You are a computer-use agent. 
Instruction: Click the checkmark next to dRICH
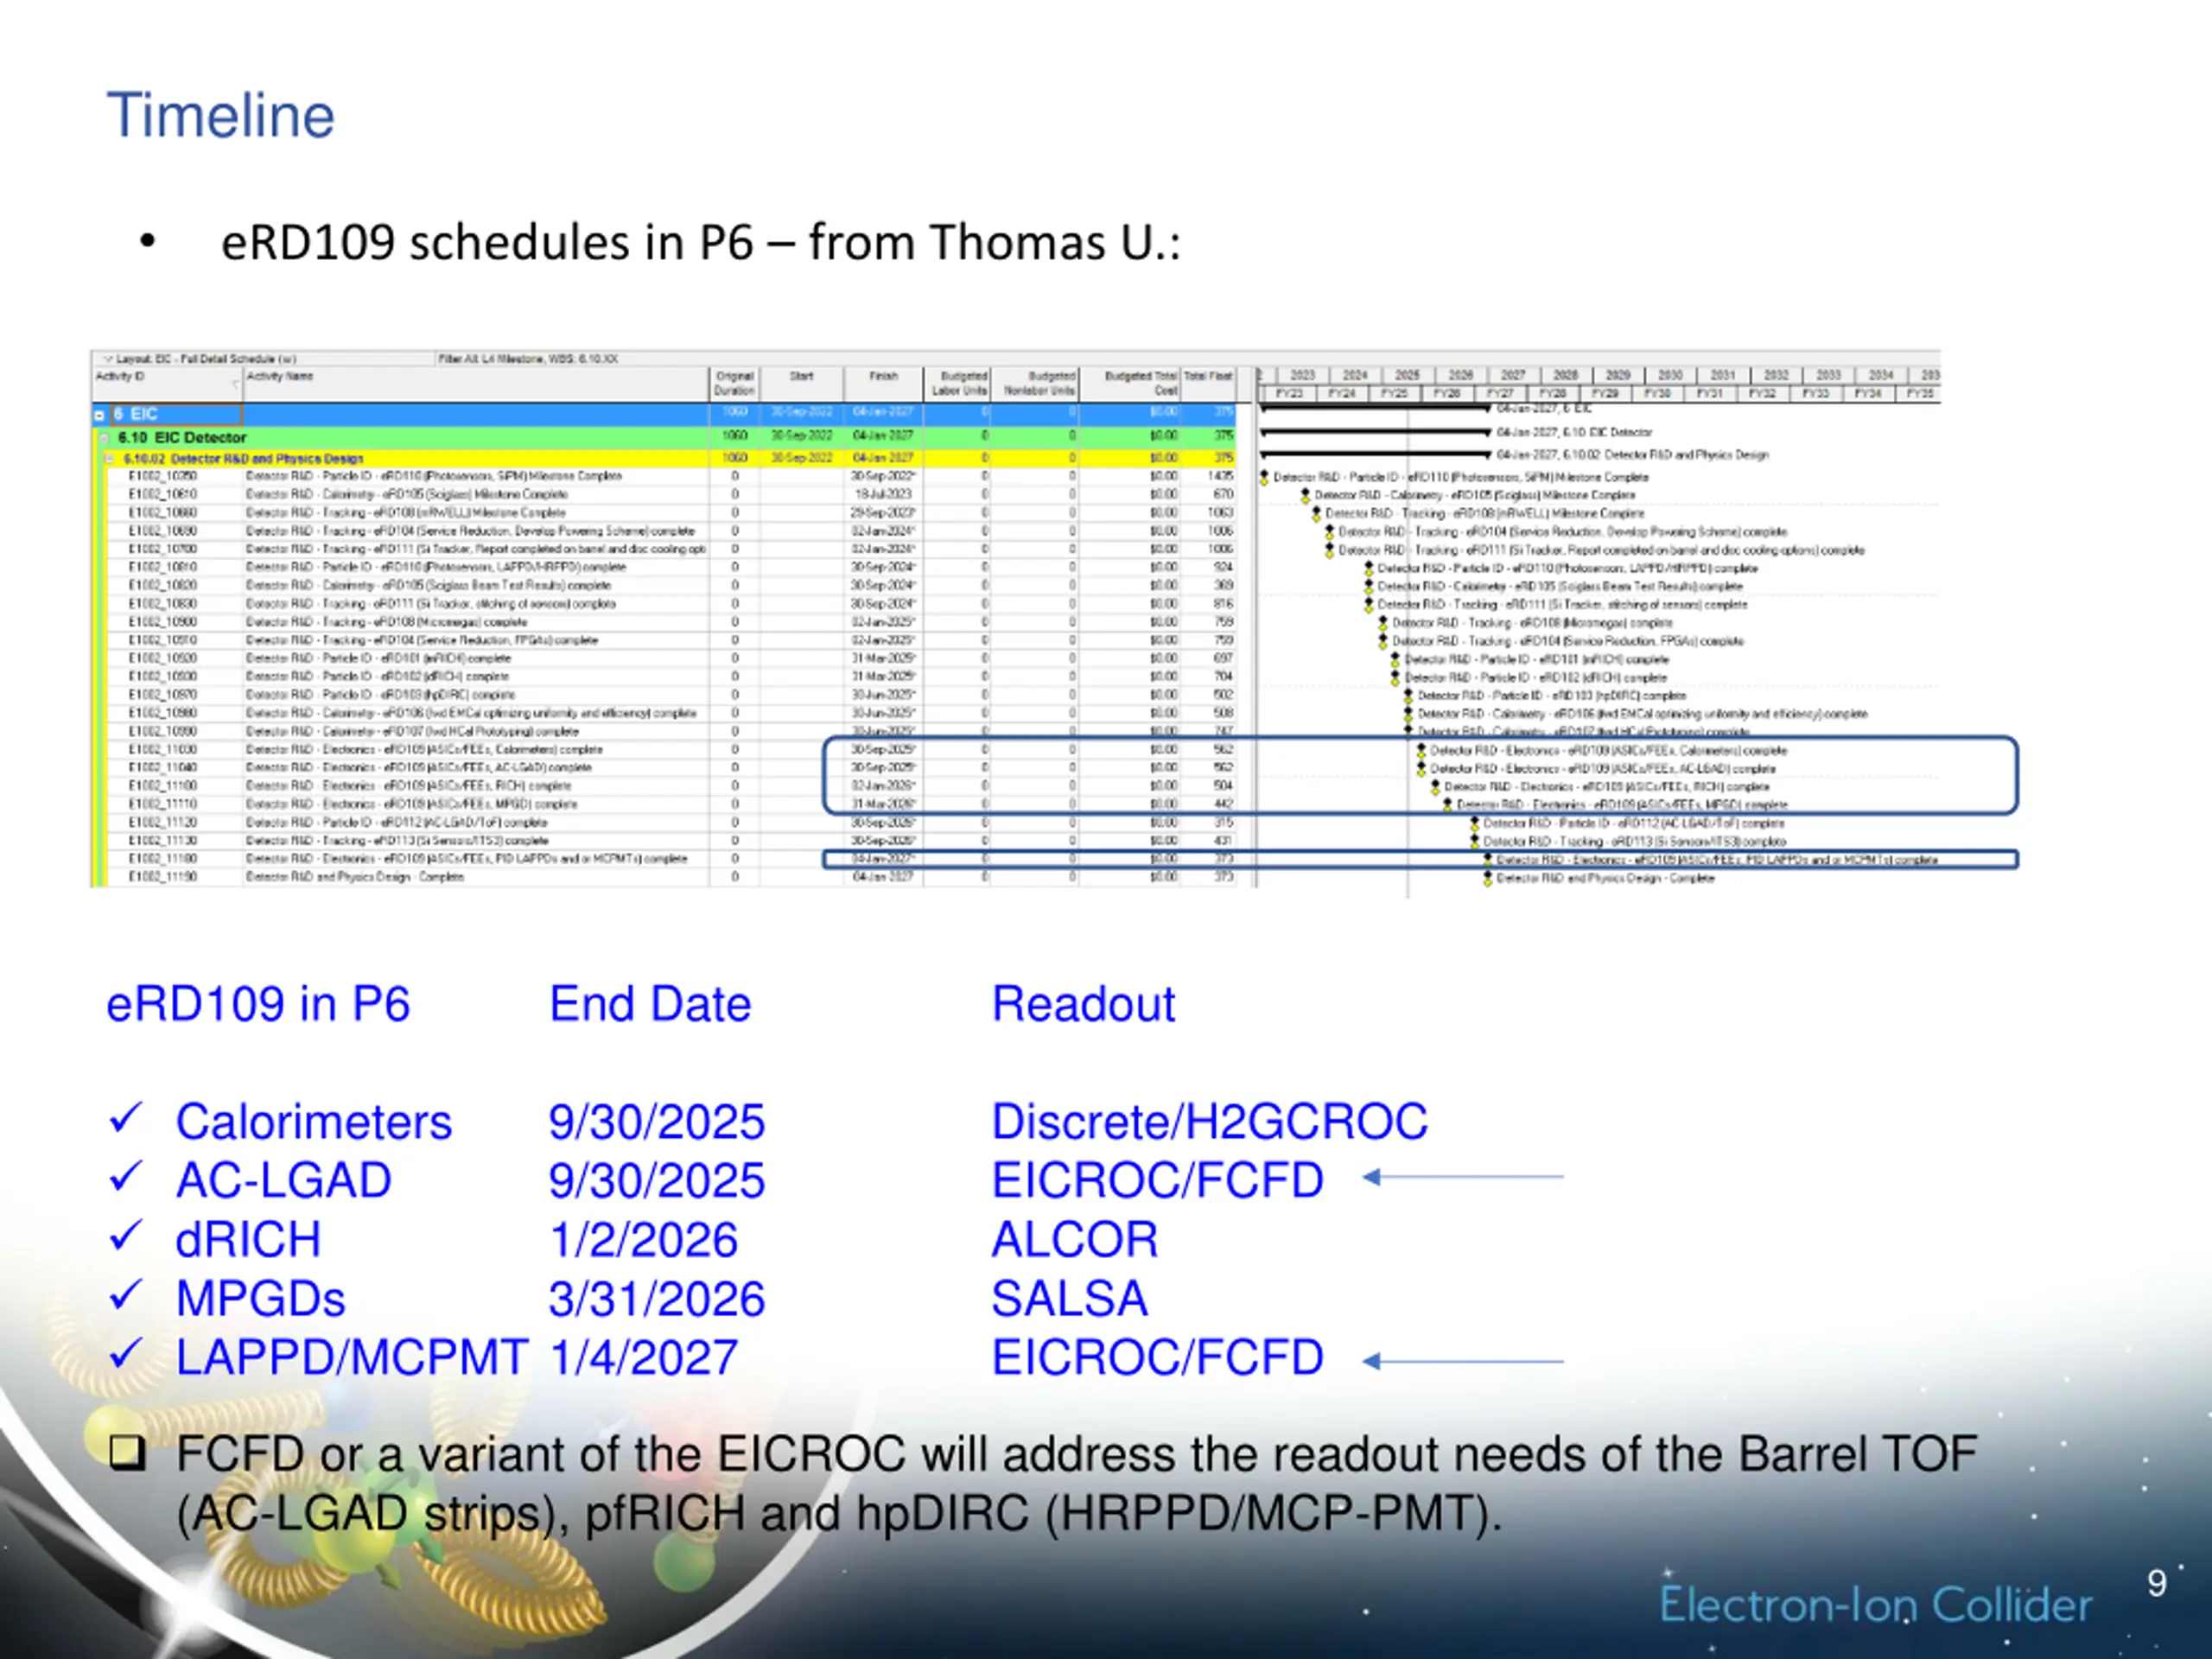(127, 1236)
